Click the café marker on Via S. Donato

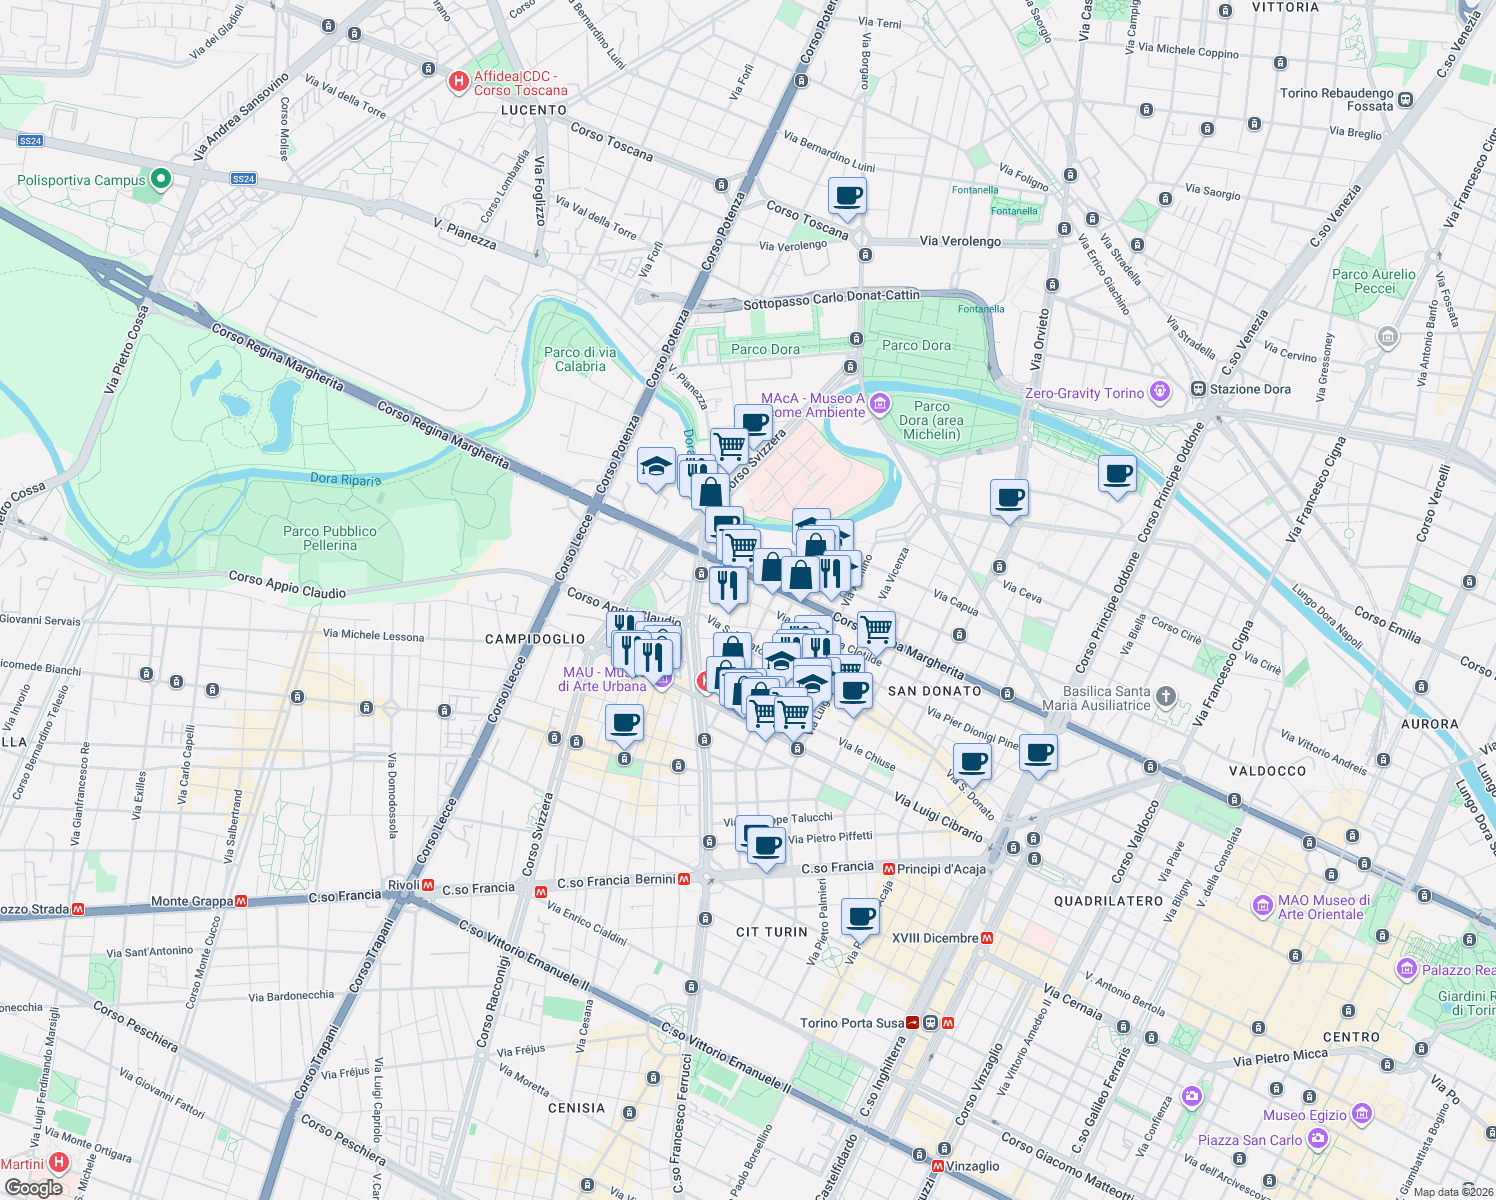coord(972,763)
